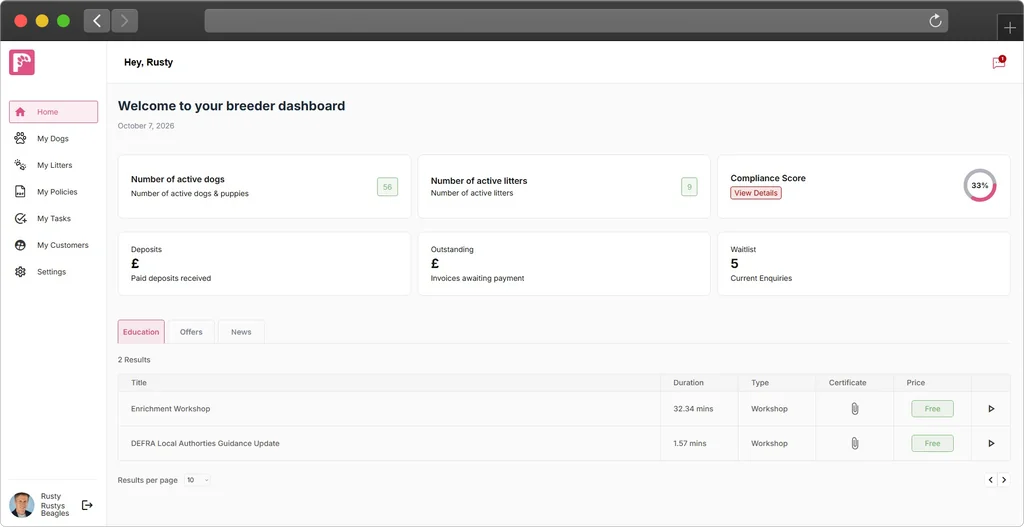
Task: Click the browser forward arrow
Action: 124,21
